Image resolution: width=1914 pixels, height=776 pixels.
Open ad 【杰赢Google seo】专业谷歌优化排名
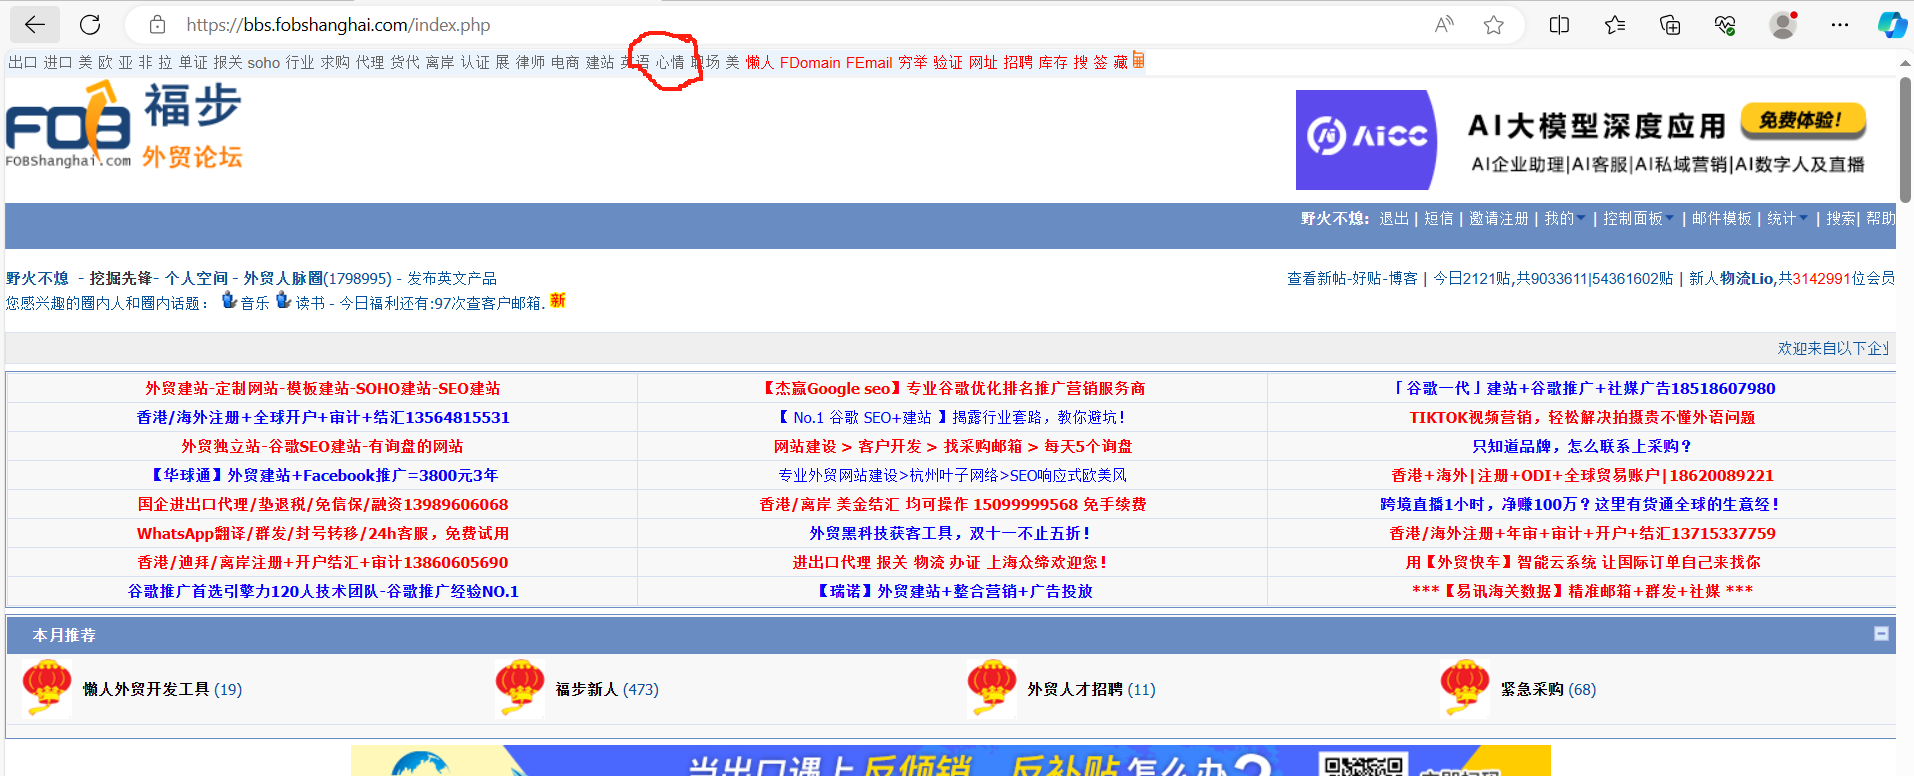[x=952, y=388]
